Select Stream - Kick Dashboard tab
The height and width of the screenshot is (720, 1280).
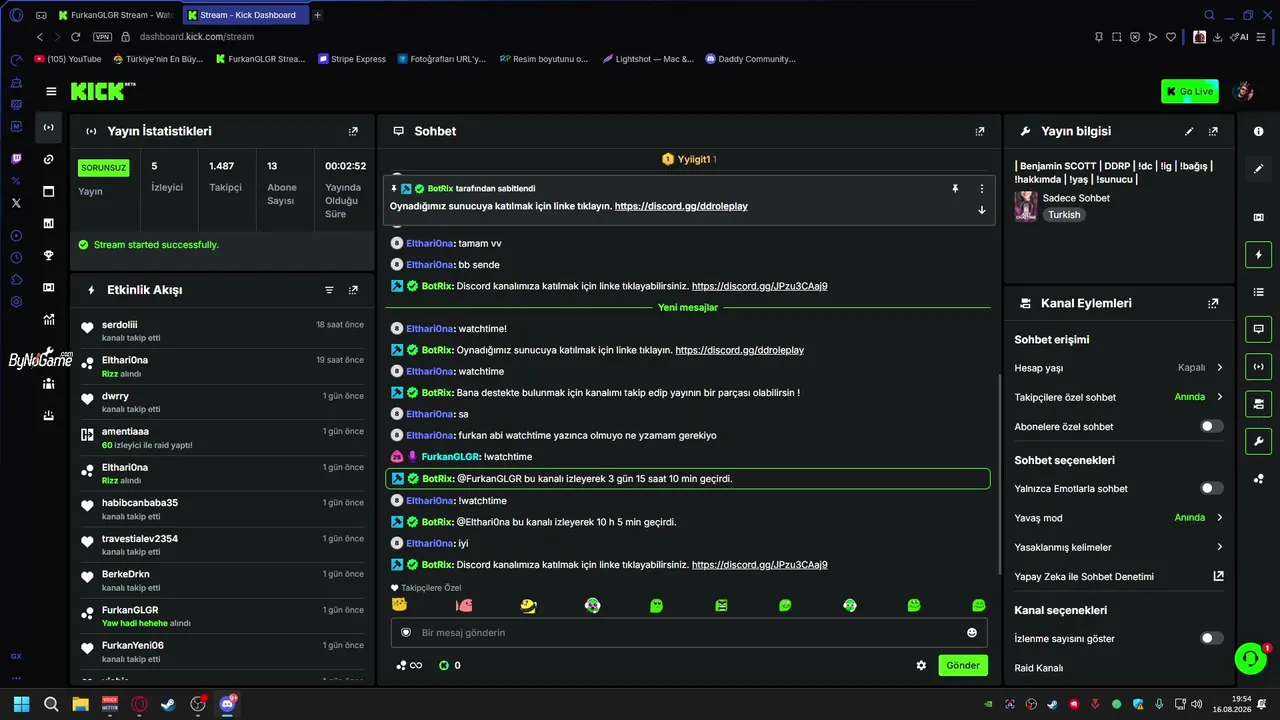tap(246, 15)
